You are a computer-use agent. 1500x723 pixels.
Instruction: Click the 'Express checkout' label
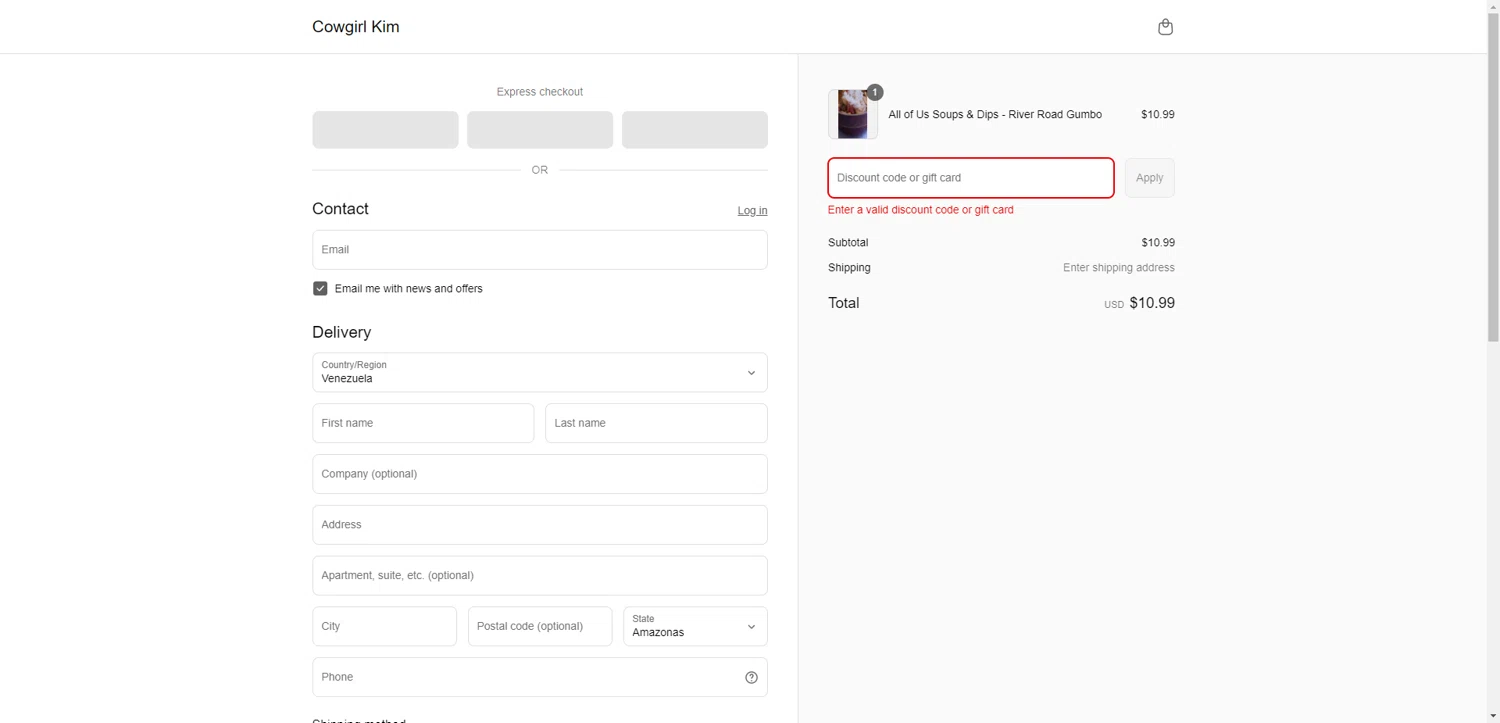[x=540, y=92]
